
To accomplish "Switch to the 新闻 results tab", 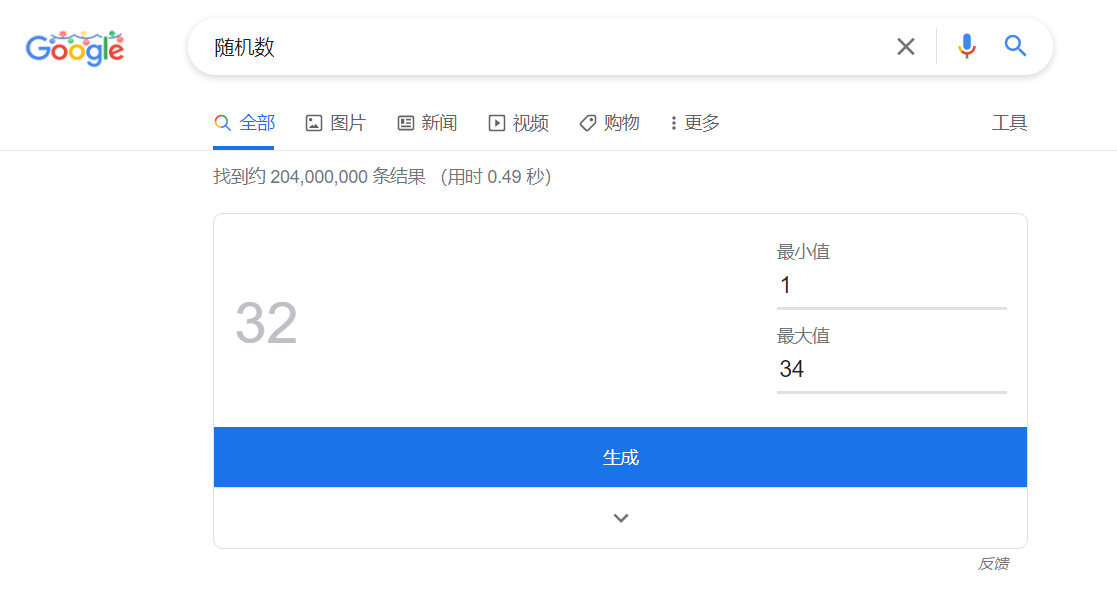I will click(426, 122).
